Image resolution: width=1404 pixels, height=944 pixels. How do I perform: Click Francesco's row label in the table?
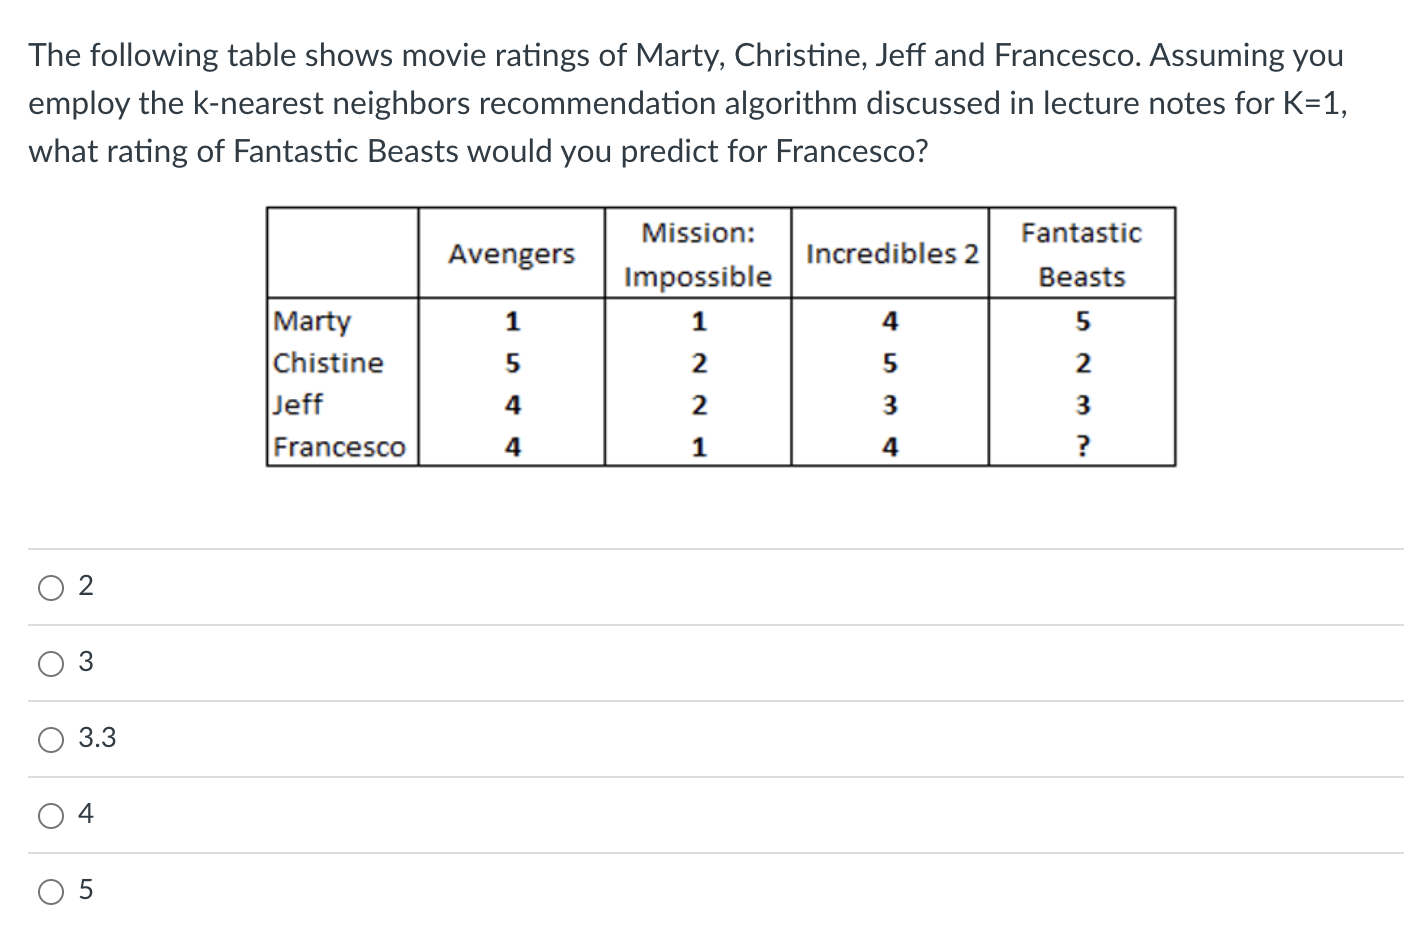click(x=340, y=447)
